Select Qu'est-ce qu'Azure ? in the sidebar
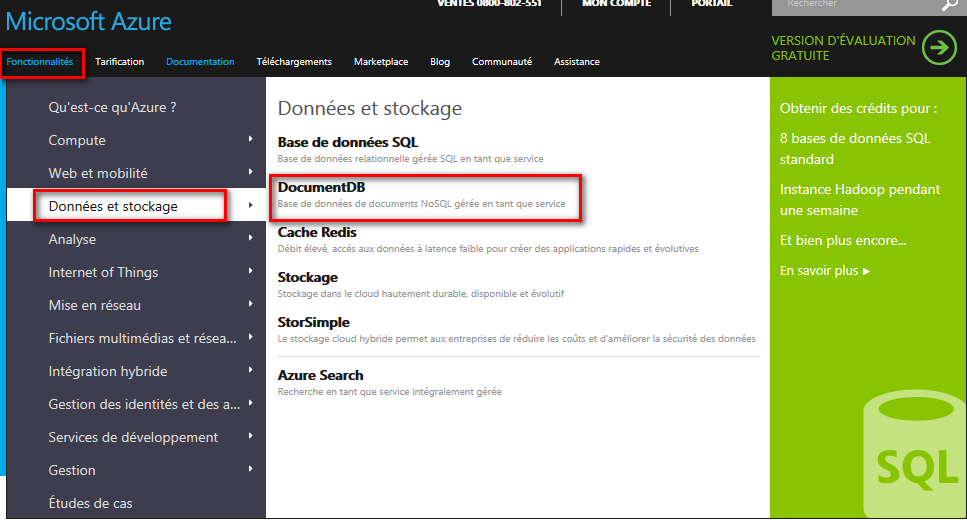Viewport: 967px width, 520px height. tap(113, 107)
